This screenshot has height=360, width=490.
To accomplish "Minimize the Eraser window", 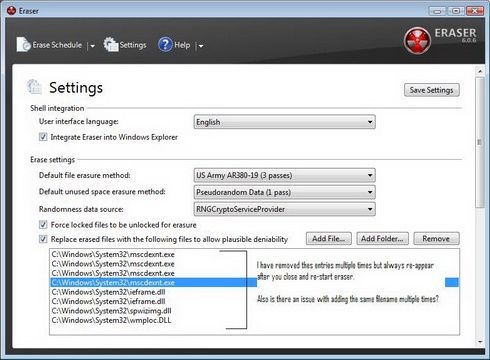I will pos(437,11).
